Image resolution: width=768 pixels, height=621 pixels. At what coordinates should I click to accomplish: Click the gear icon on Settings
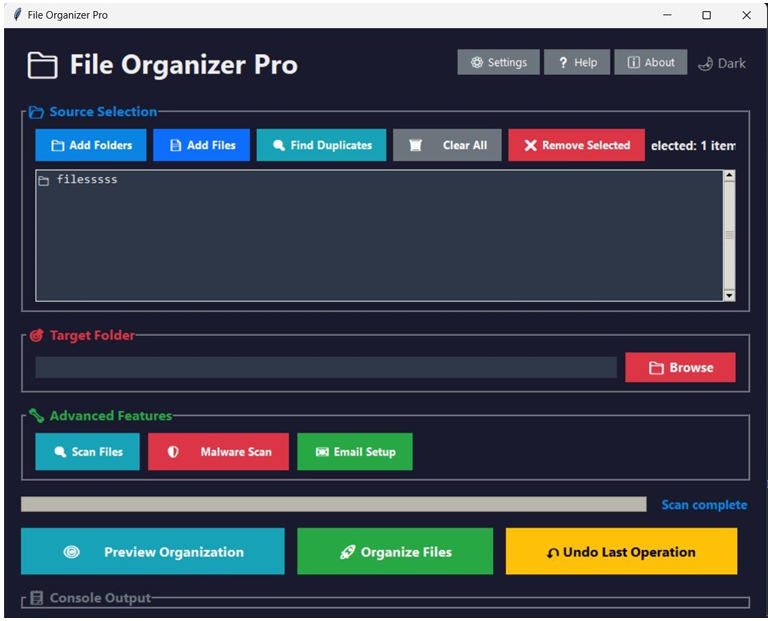[477, 62]
